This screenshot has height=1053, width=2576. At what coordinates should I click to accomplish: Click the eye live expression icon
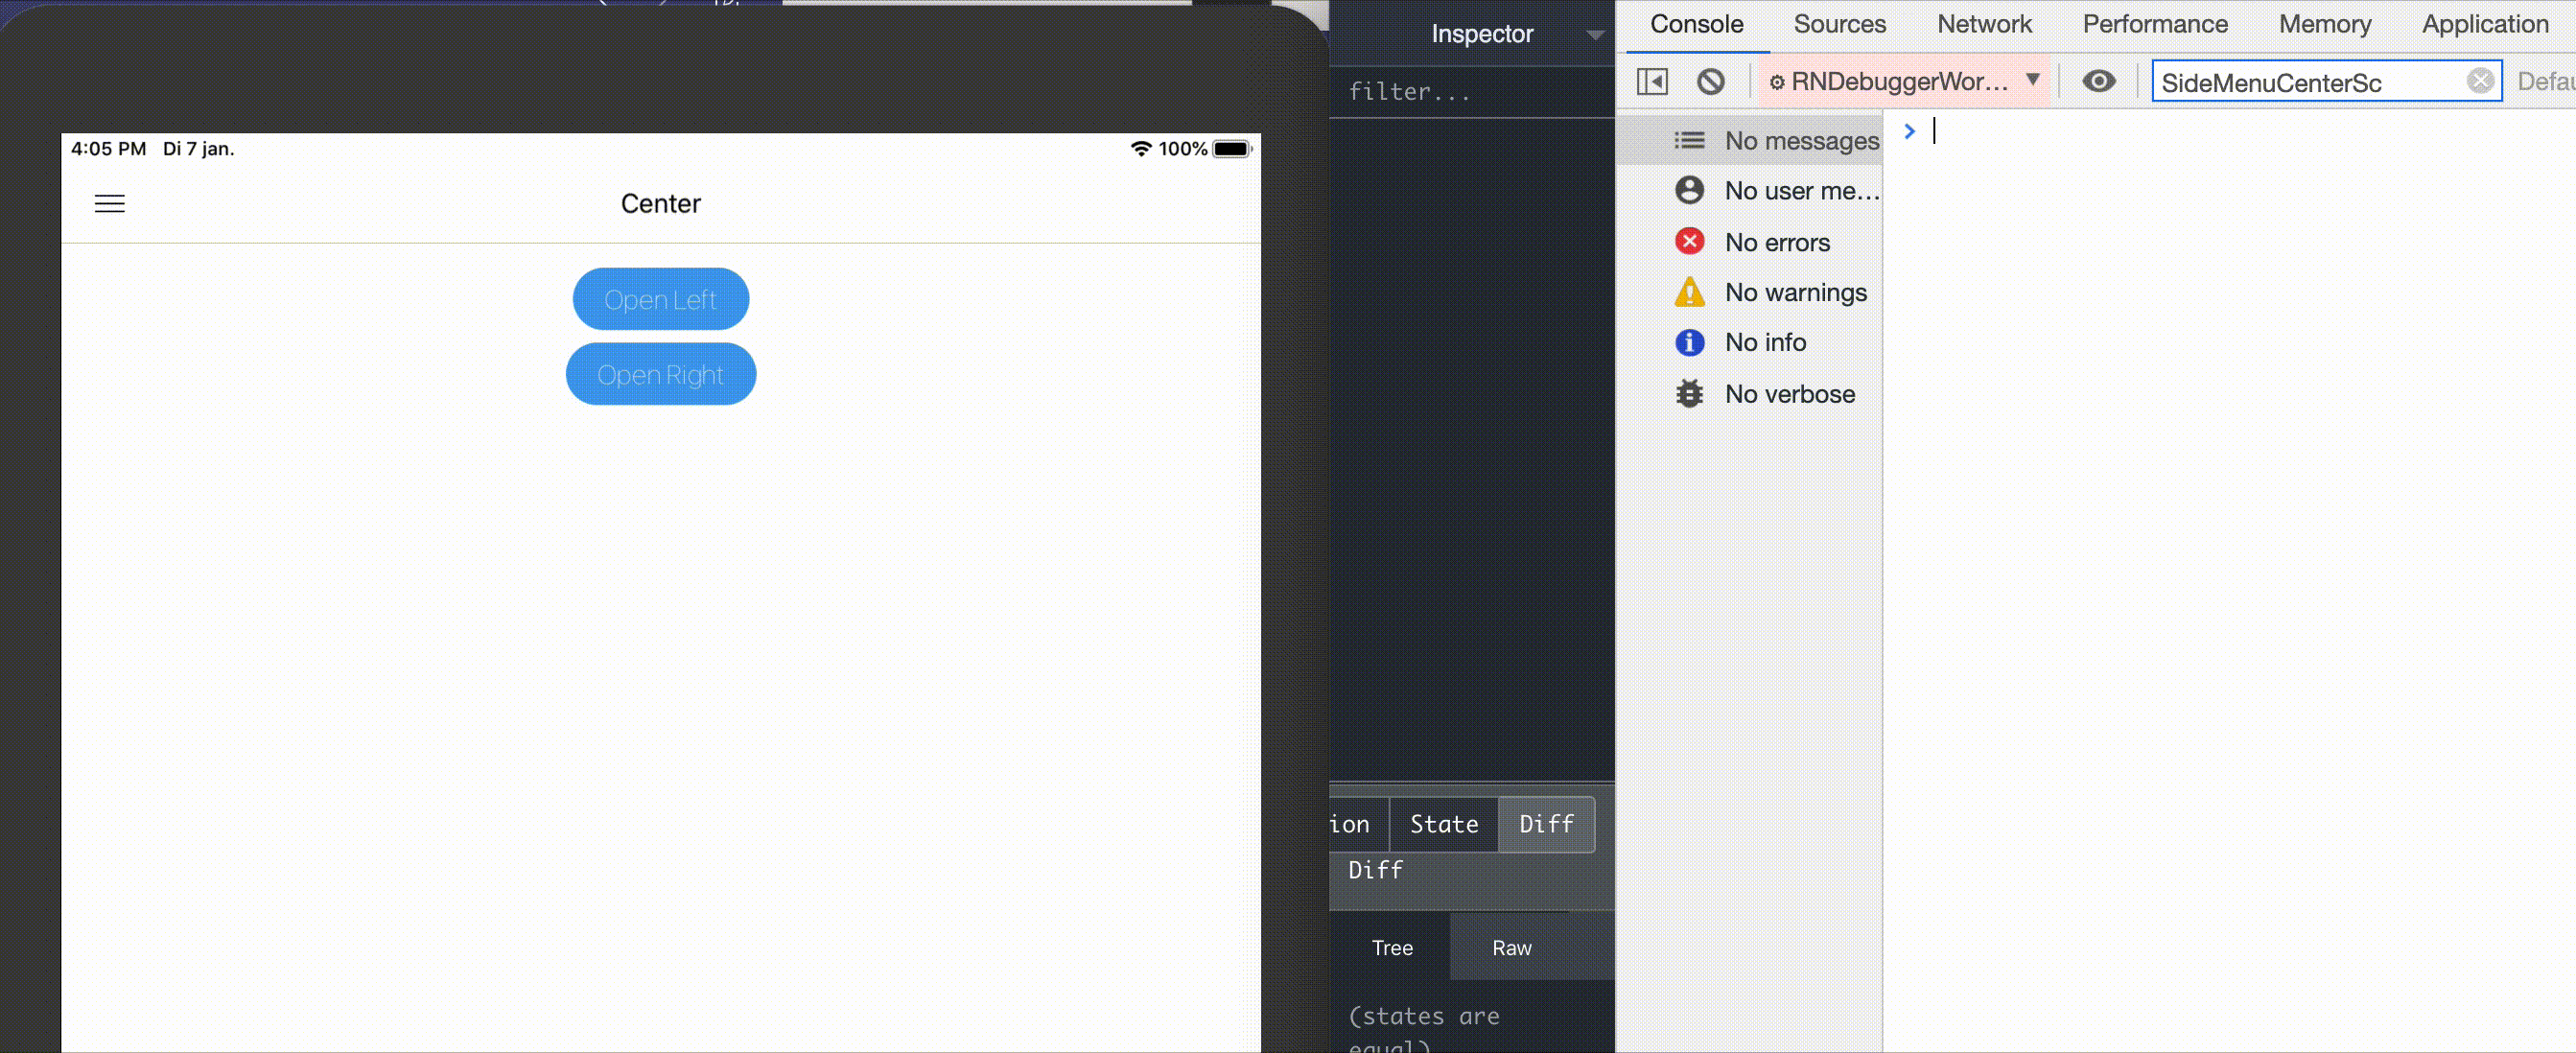point(2098,81)
